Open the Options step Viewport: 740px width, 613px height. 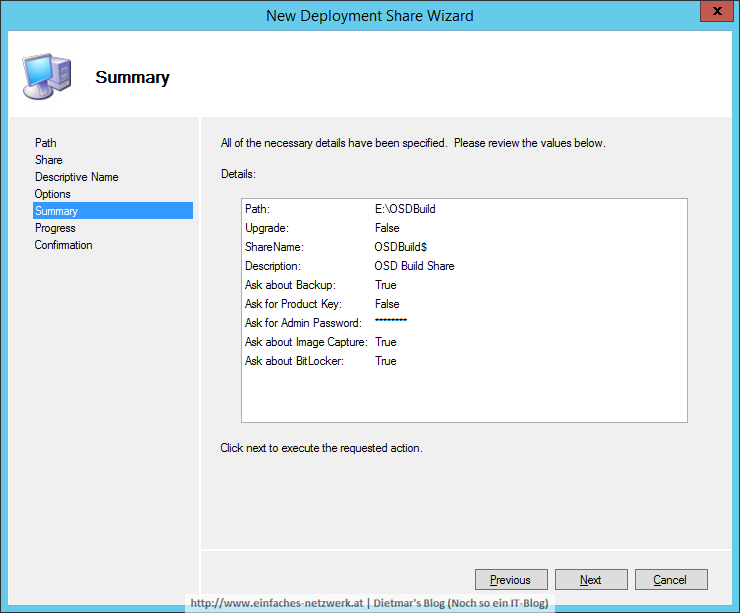click(52, 193)
